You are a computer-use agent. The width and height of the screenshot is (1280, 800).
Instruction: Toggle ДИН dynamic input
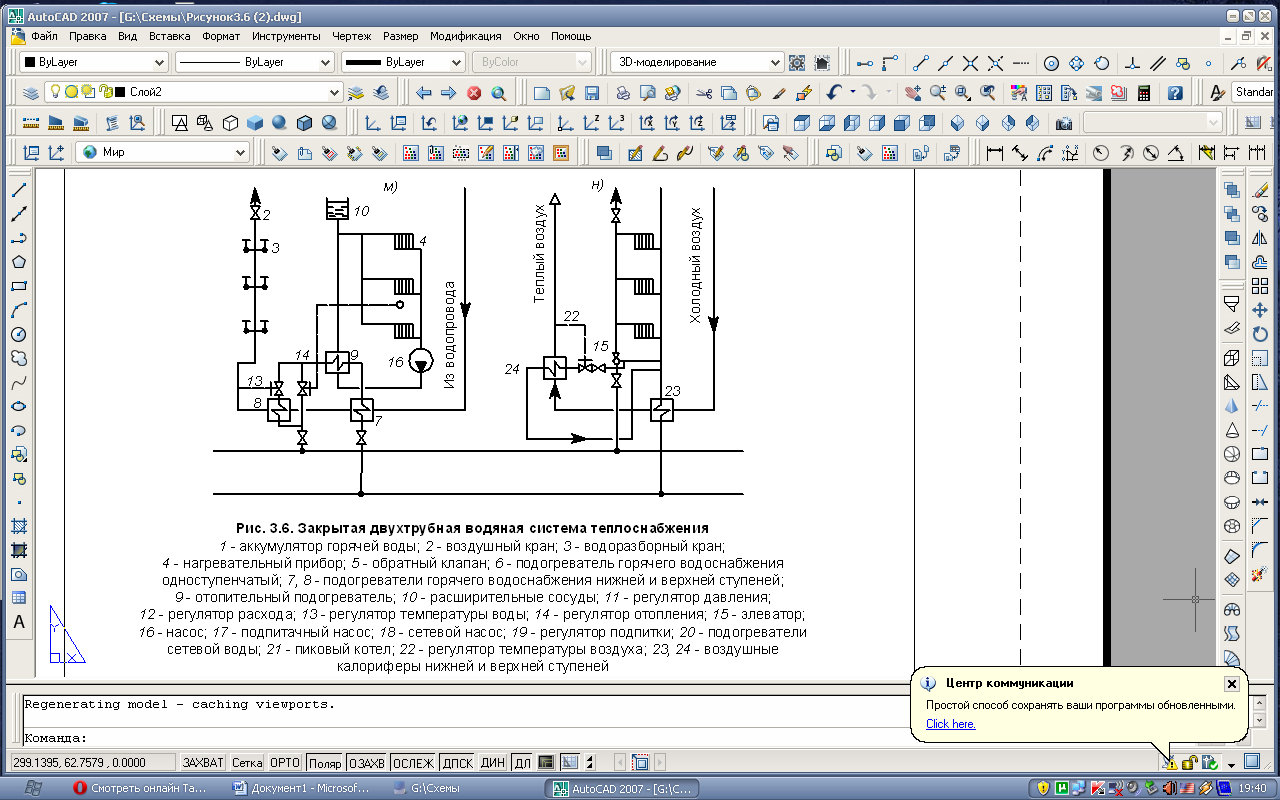493,763
